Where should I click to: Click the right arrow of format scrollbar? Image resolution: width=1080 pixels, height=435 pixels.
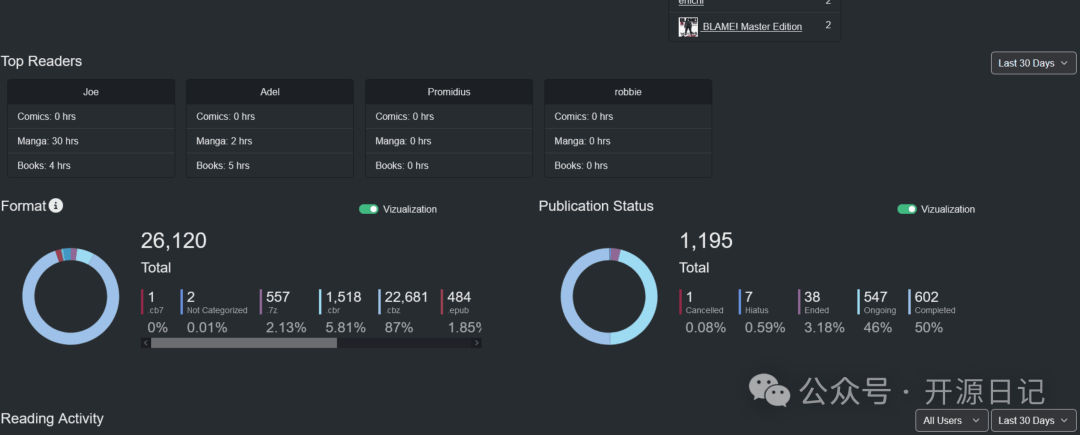pos(476,343)
